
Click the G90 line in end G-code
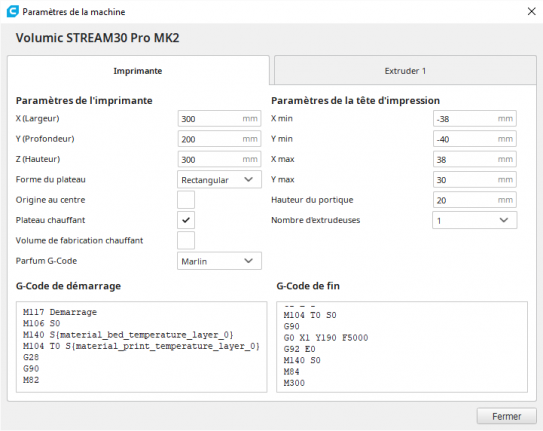291,326
